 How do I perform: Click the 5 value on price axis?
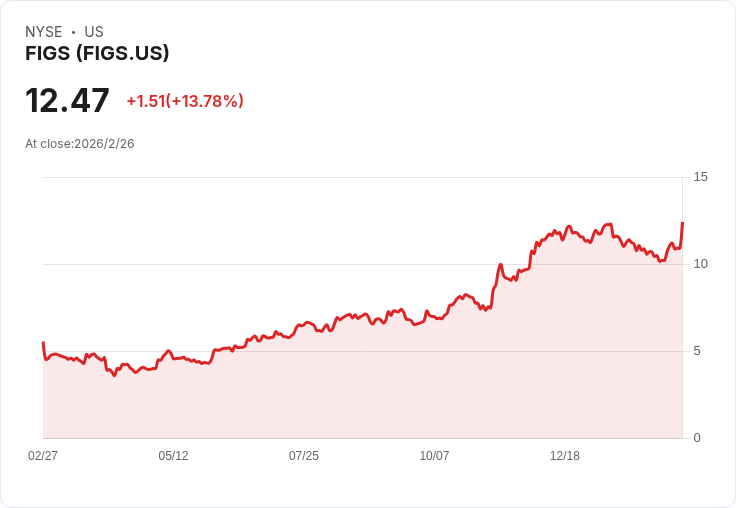[697, 351]
